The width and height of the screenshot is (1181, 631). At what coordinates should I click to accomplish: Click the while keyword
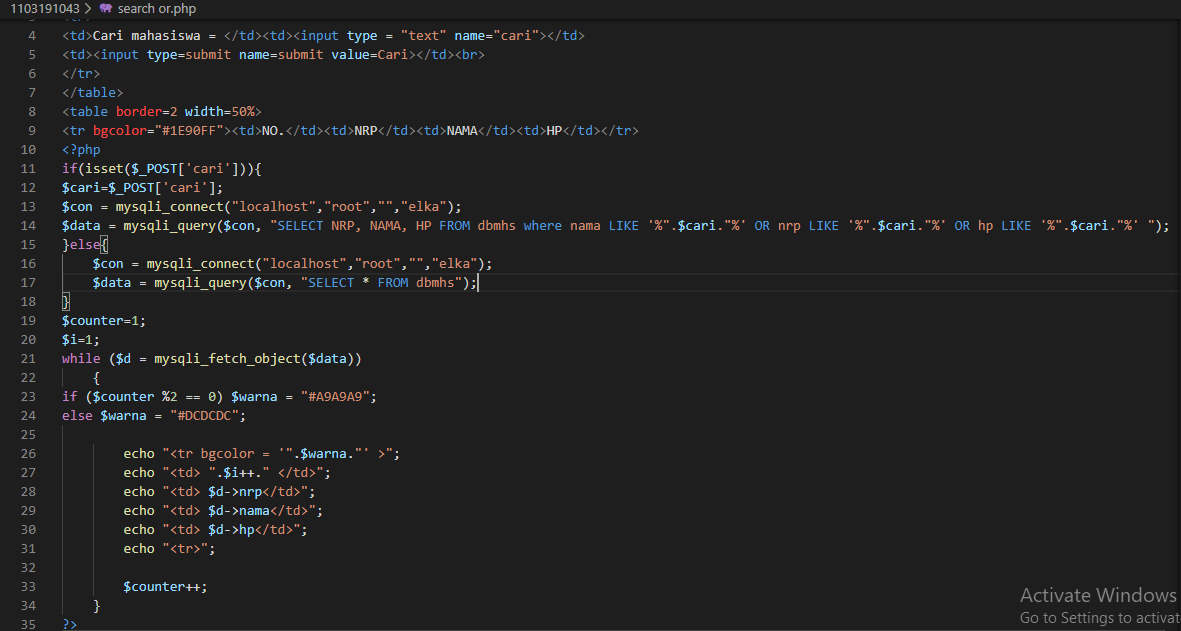81,359
